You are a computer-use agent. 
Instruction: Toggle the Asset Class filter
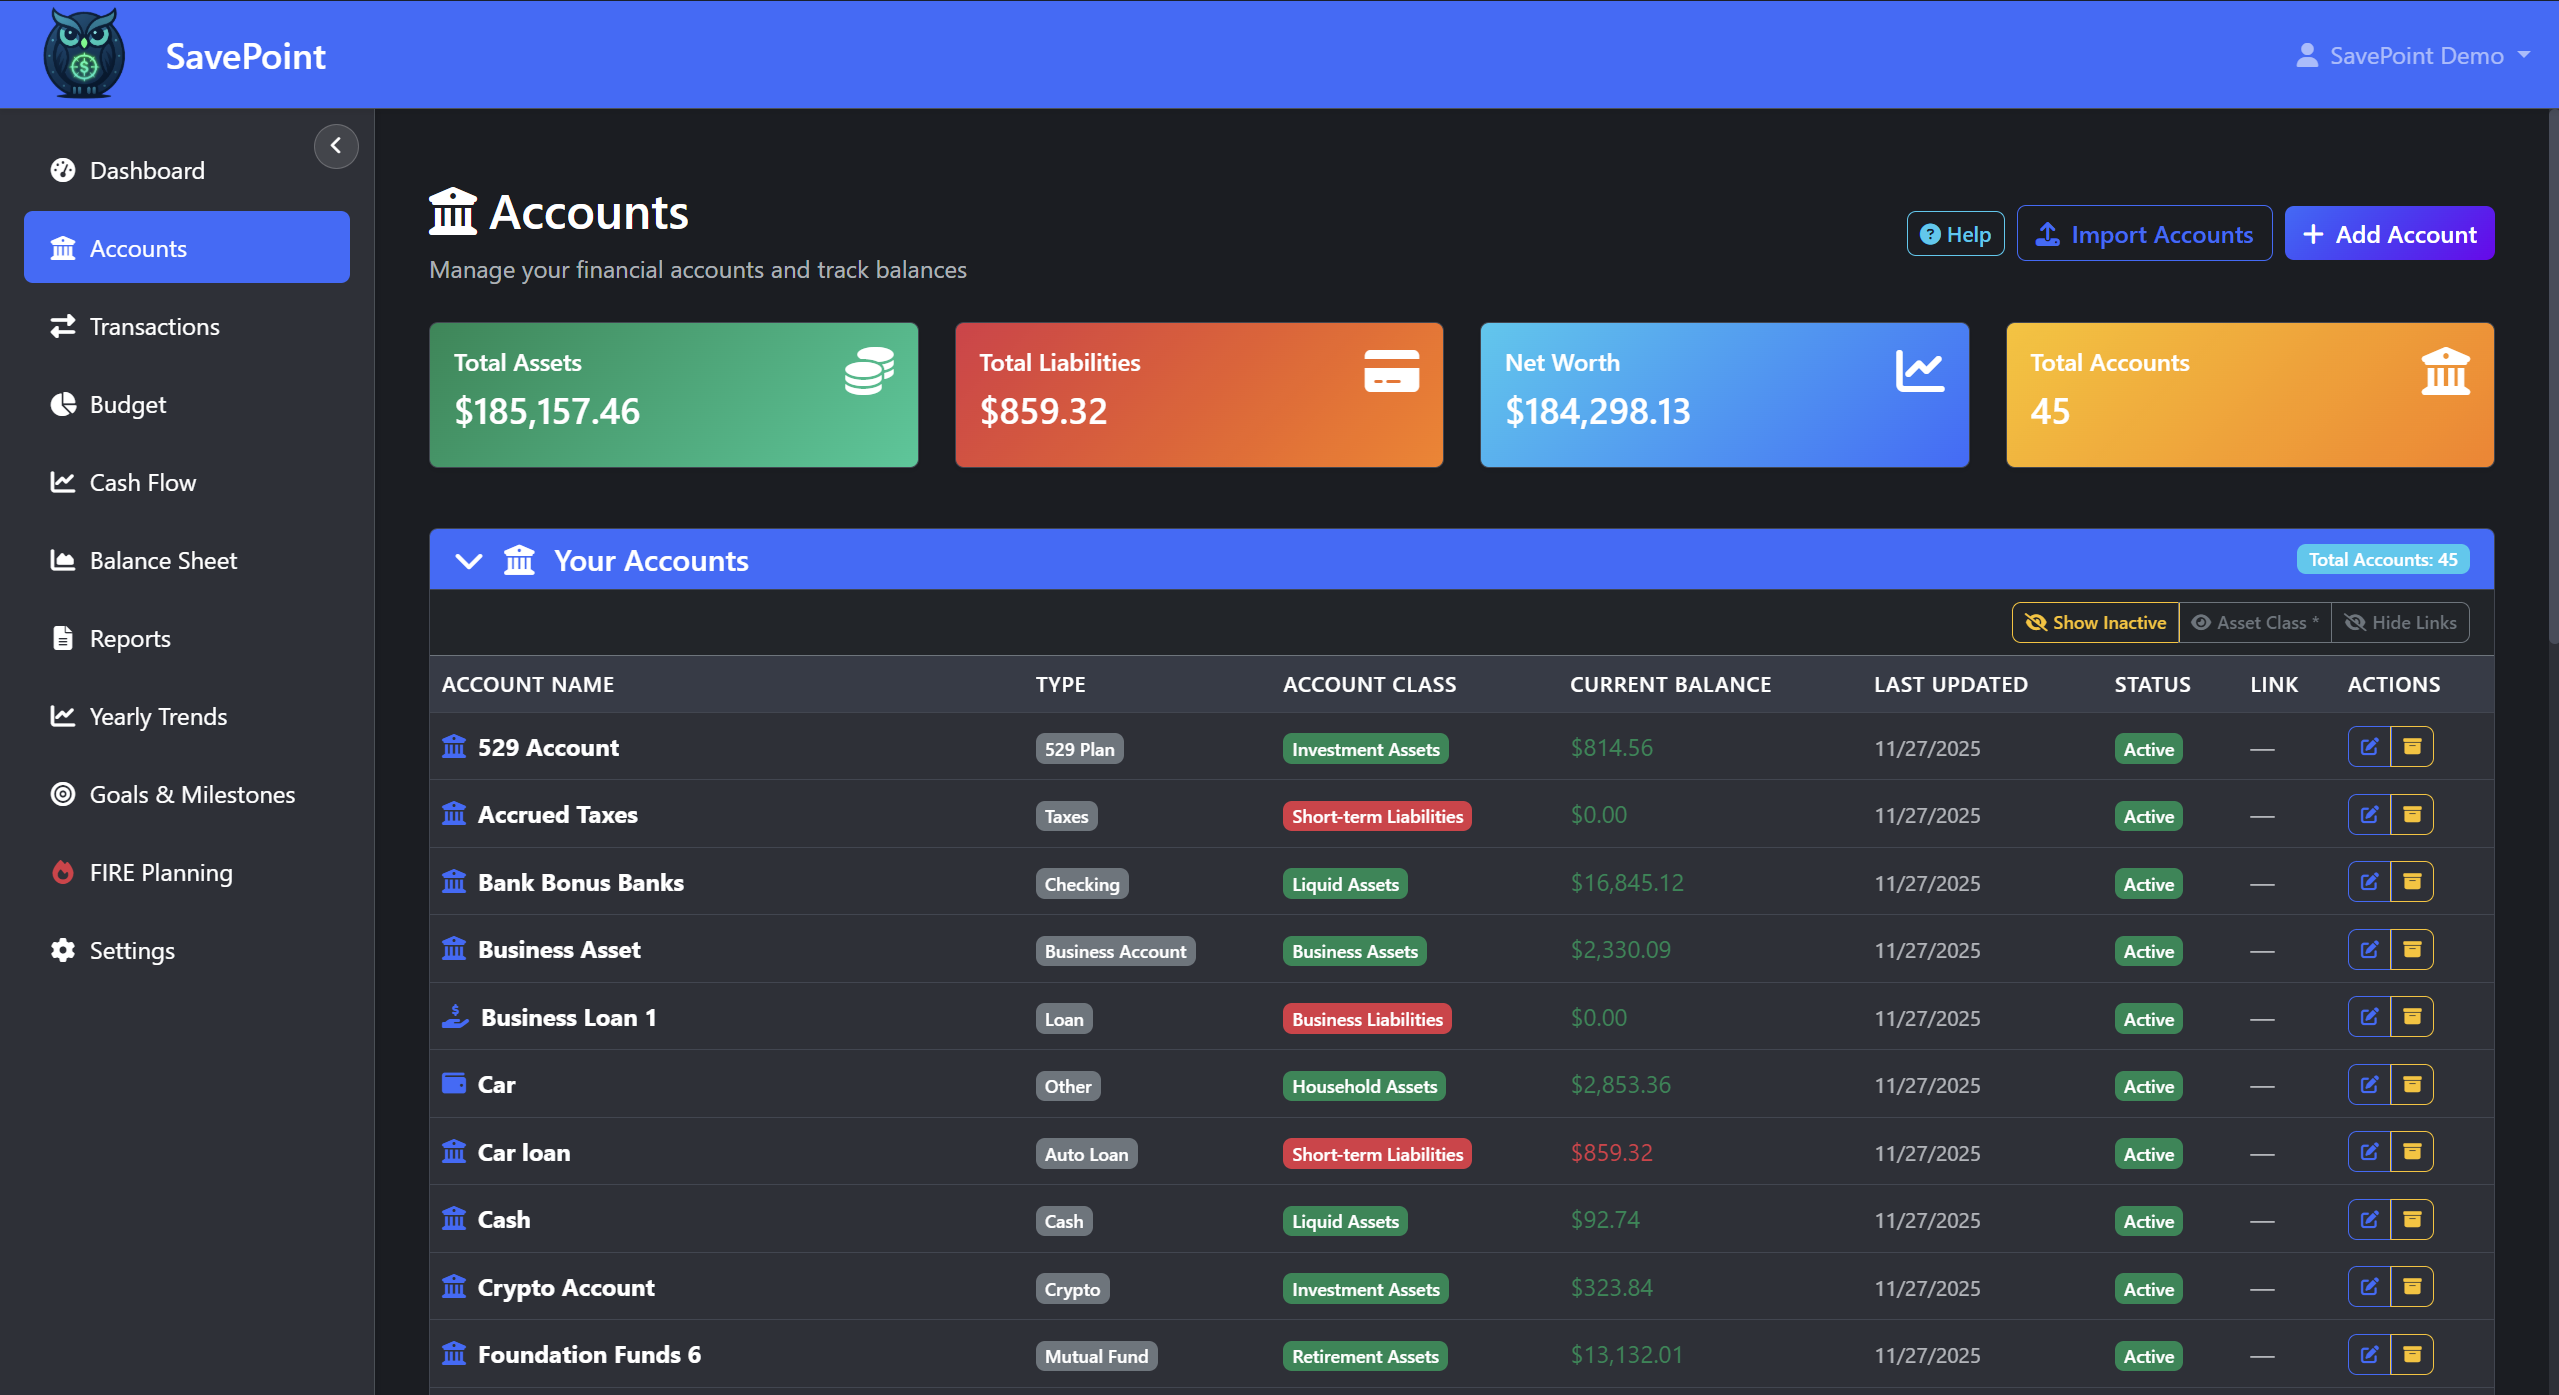[2256, 622]
